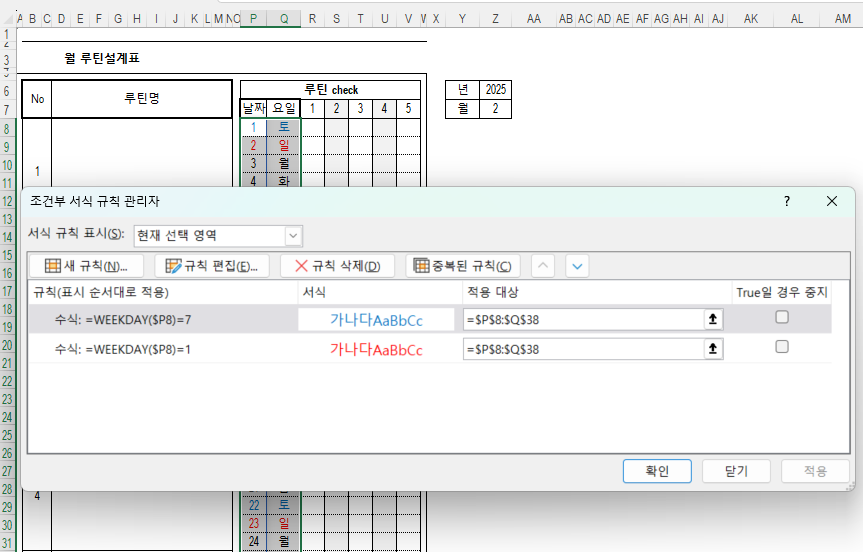This screenshot has width=863, height=552.
Task: Click the 날짜 header cell
Action: 254,108
